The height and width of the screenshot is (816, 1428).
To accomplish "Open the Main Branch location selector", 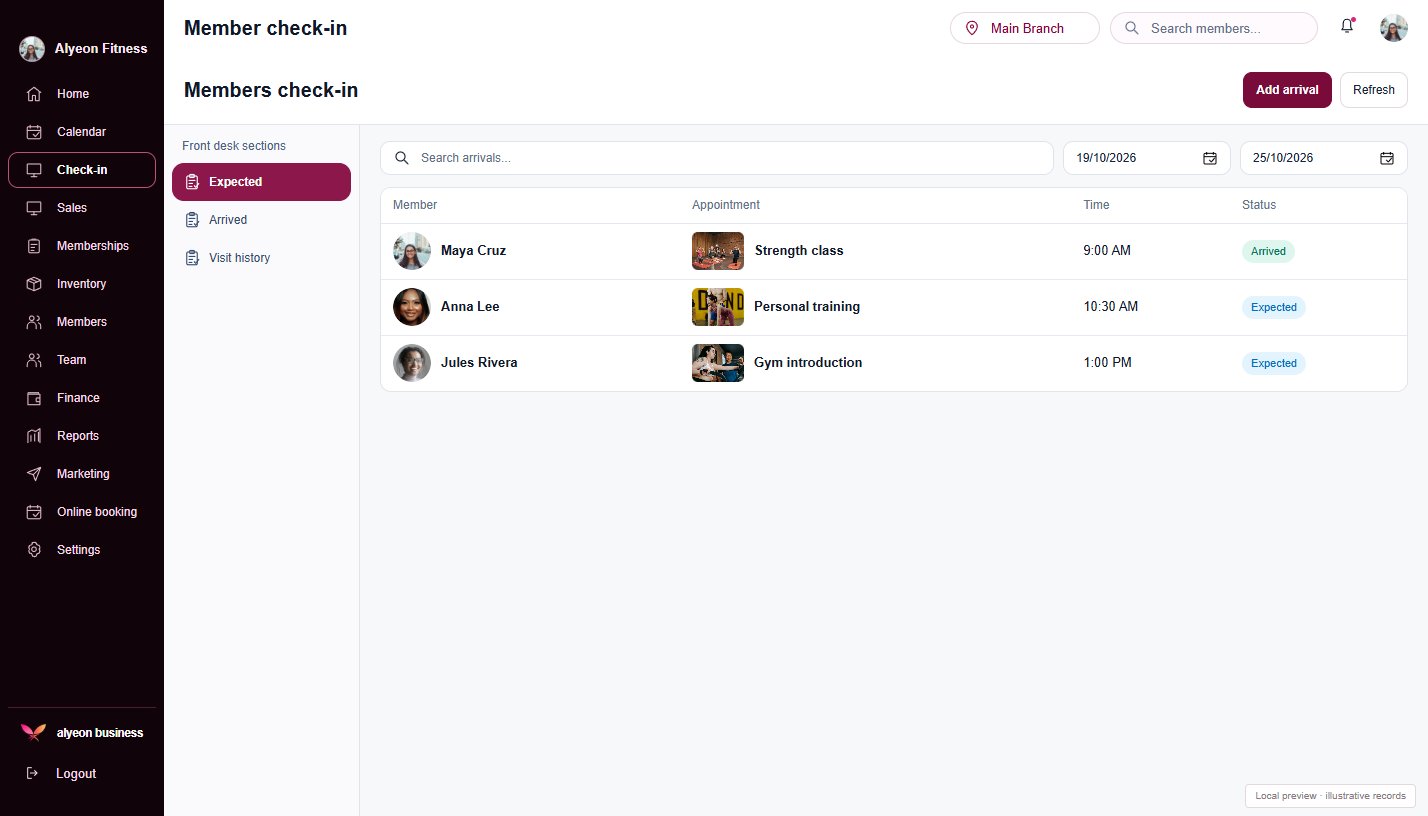I will tap(1025, 28).
